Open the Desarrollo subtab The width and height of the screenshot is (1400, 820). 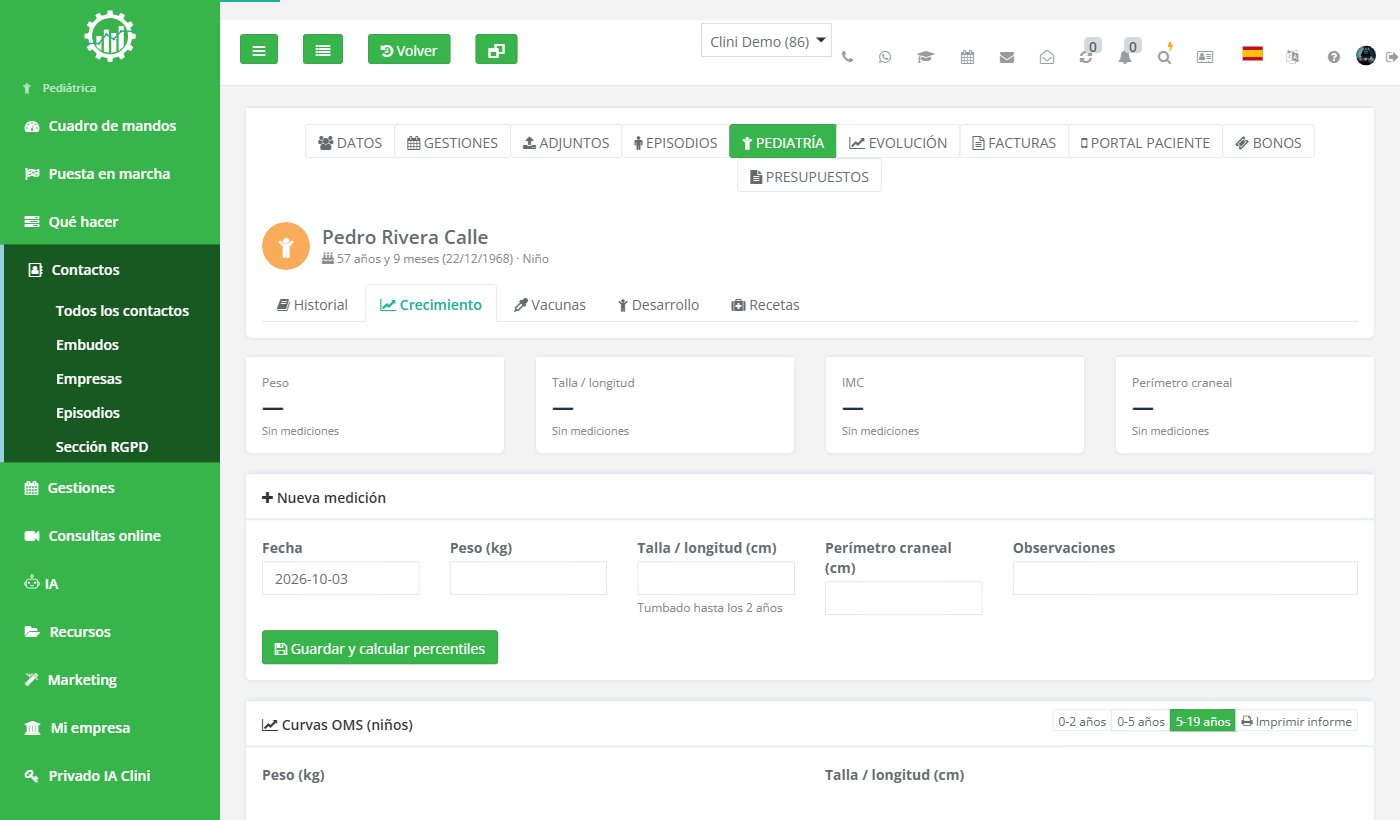(x=658, y=305)
